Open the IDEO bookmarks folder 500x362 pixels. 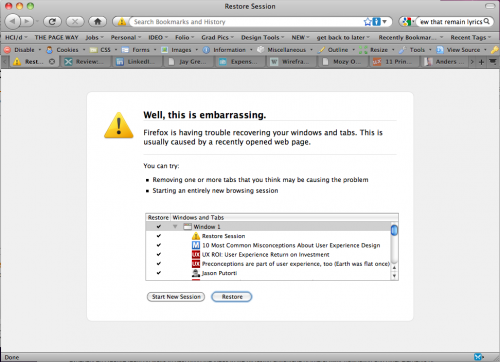158,37
